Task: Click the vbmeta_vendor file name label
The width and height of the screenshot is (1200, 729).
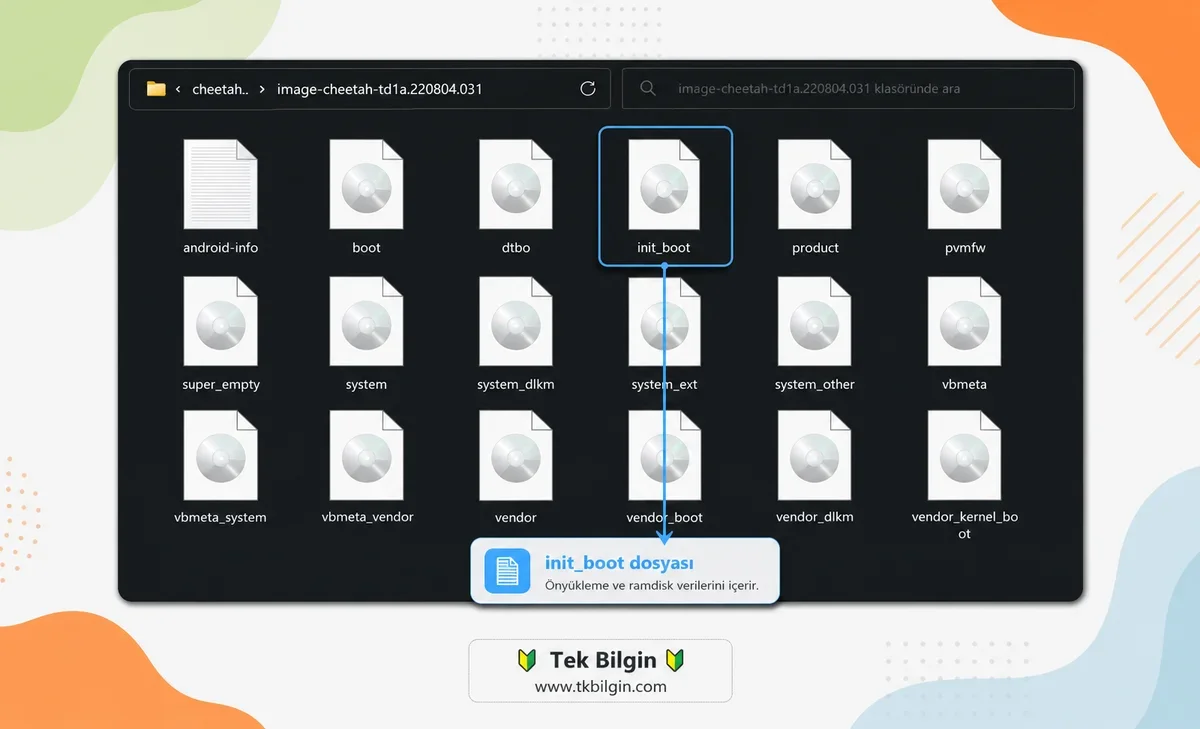Action: click(367, 518)
